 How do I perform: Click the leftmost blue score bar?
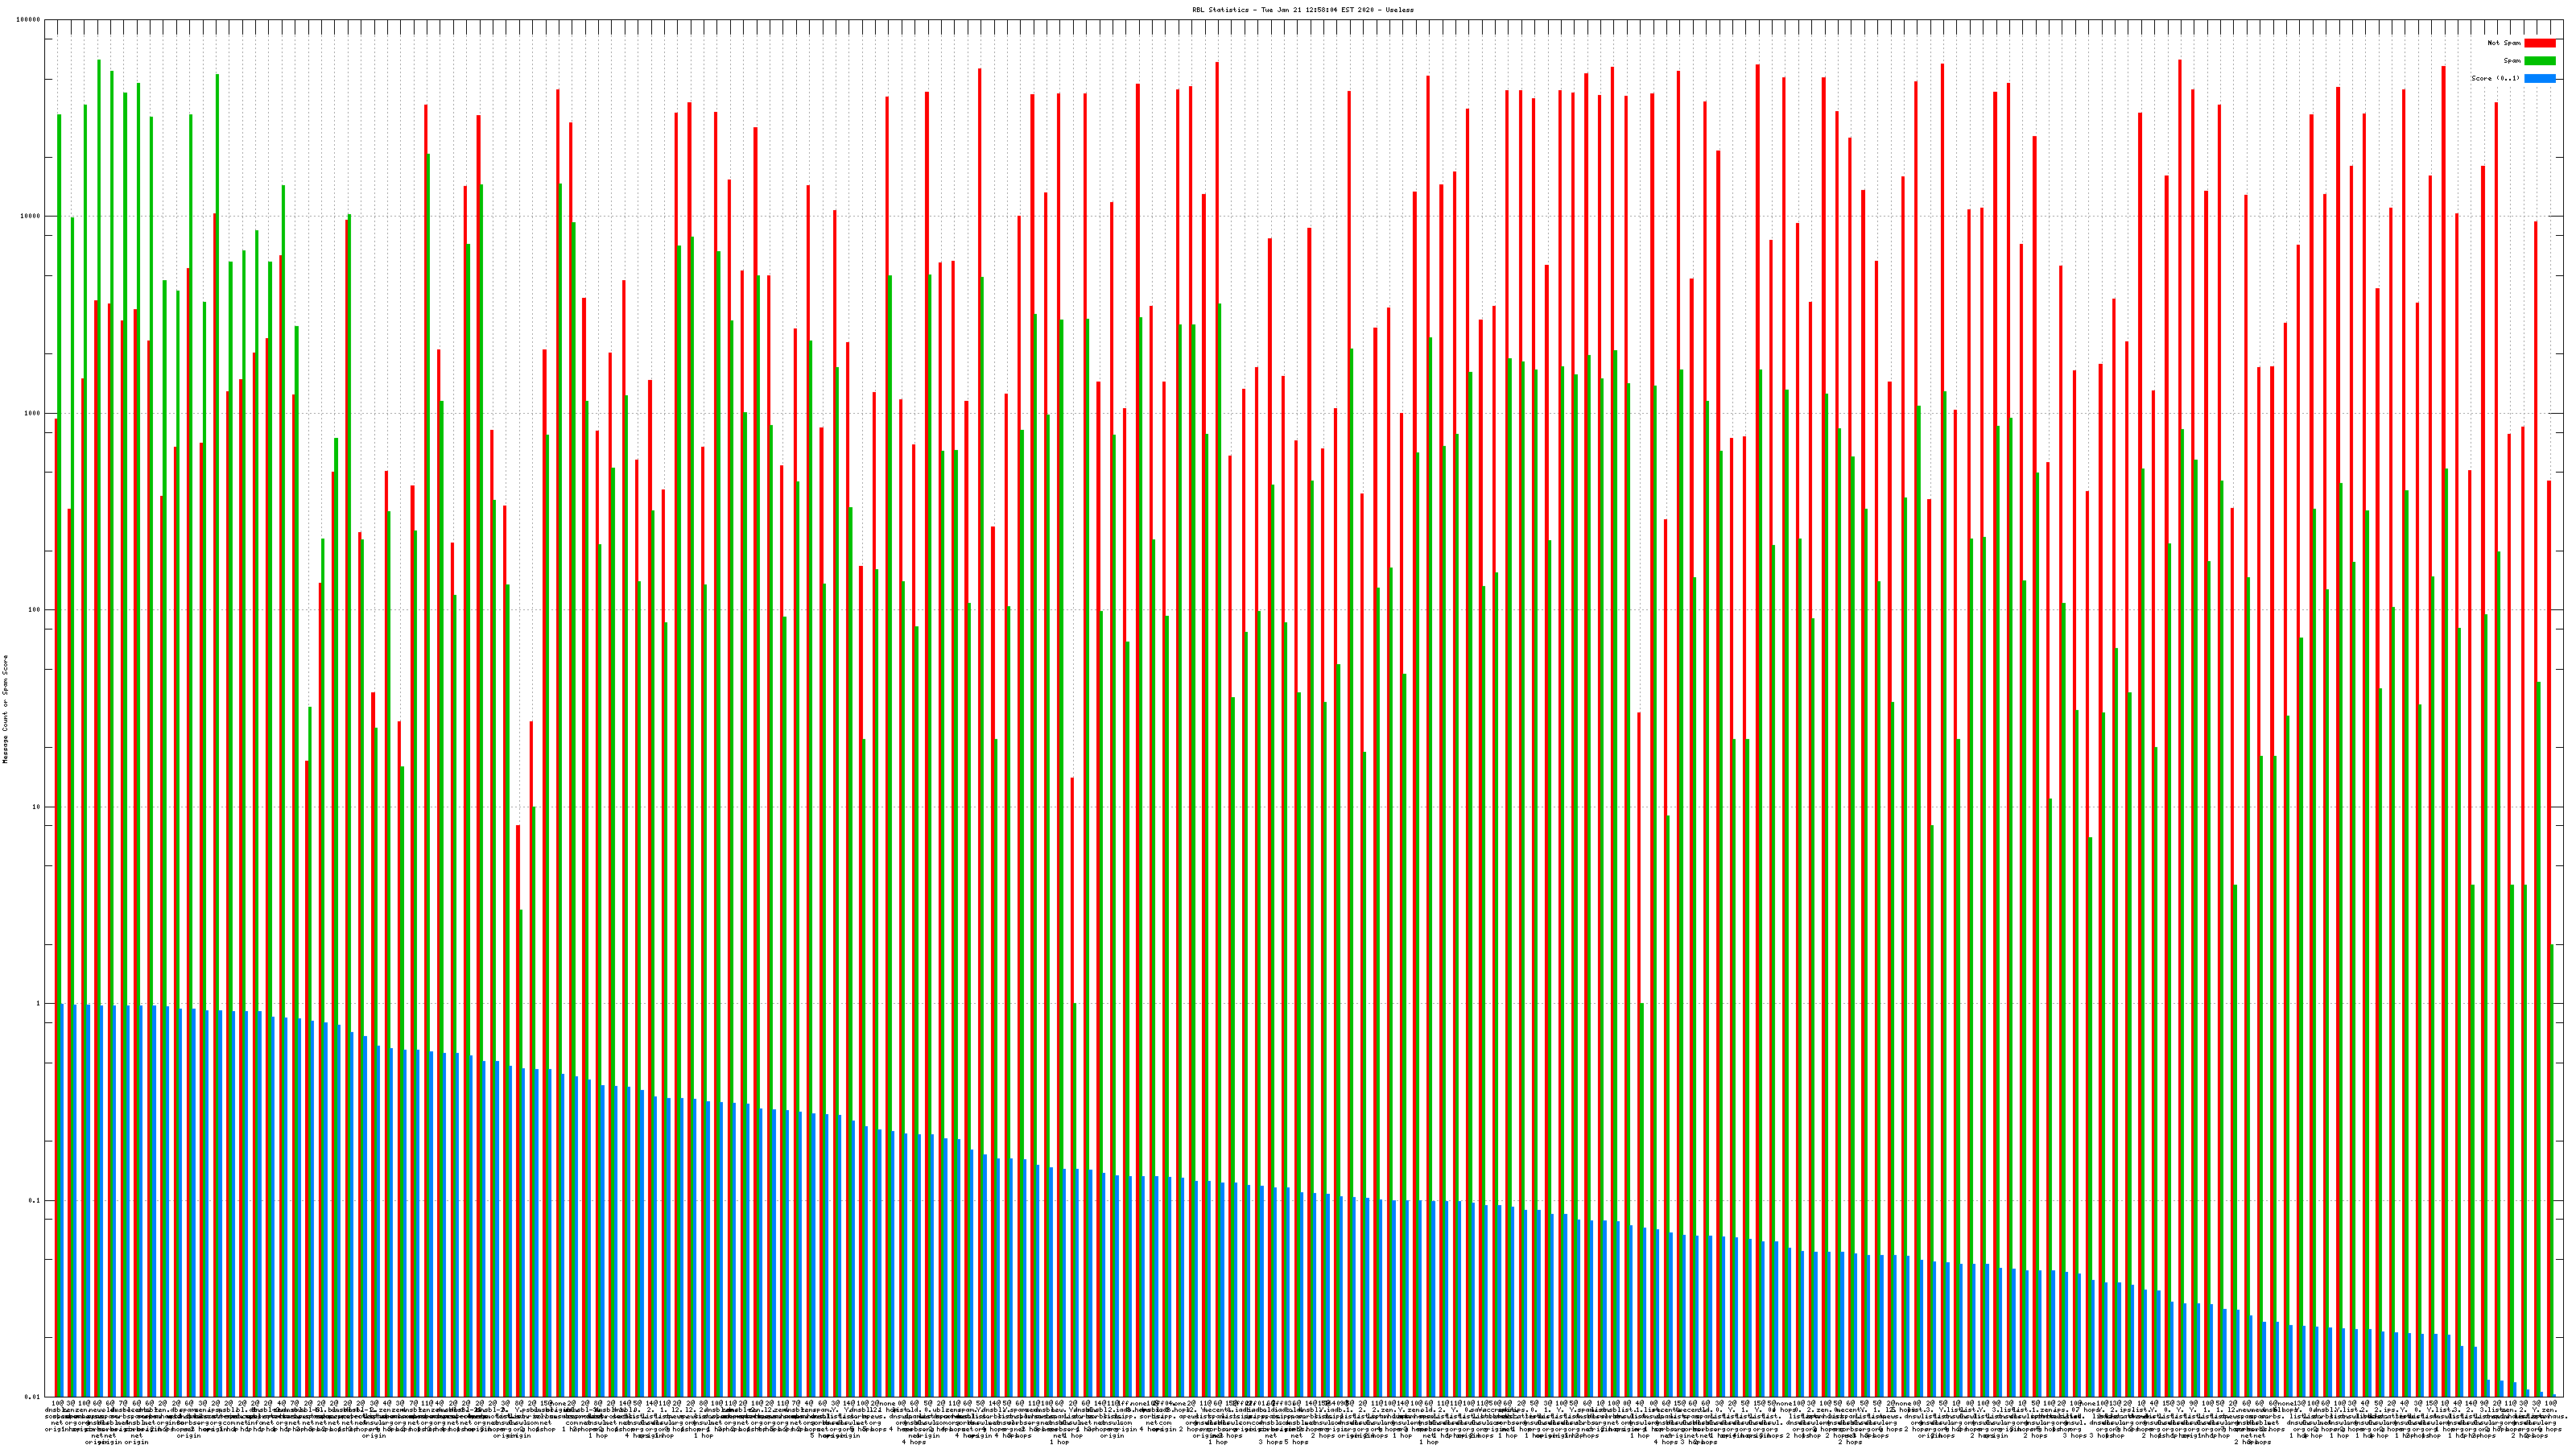point(62,1200)
